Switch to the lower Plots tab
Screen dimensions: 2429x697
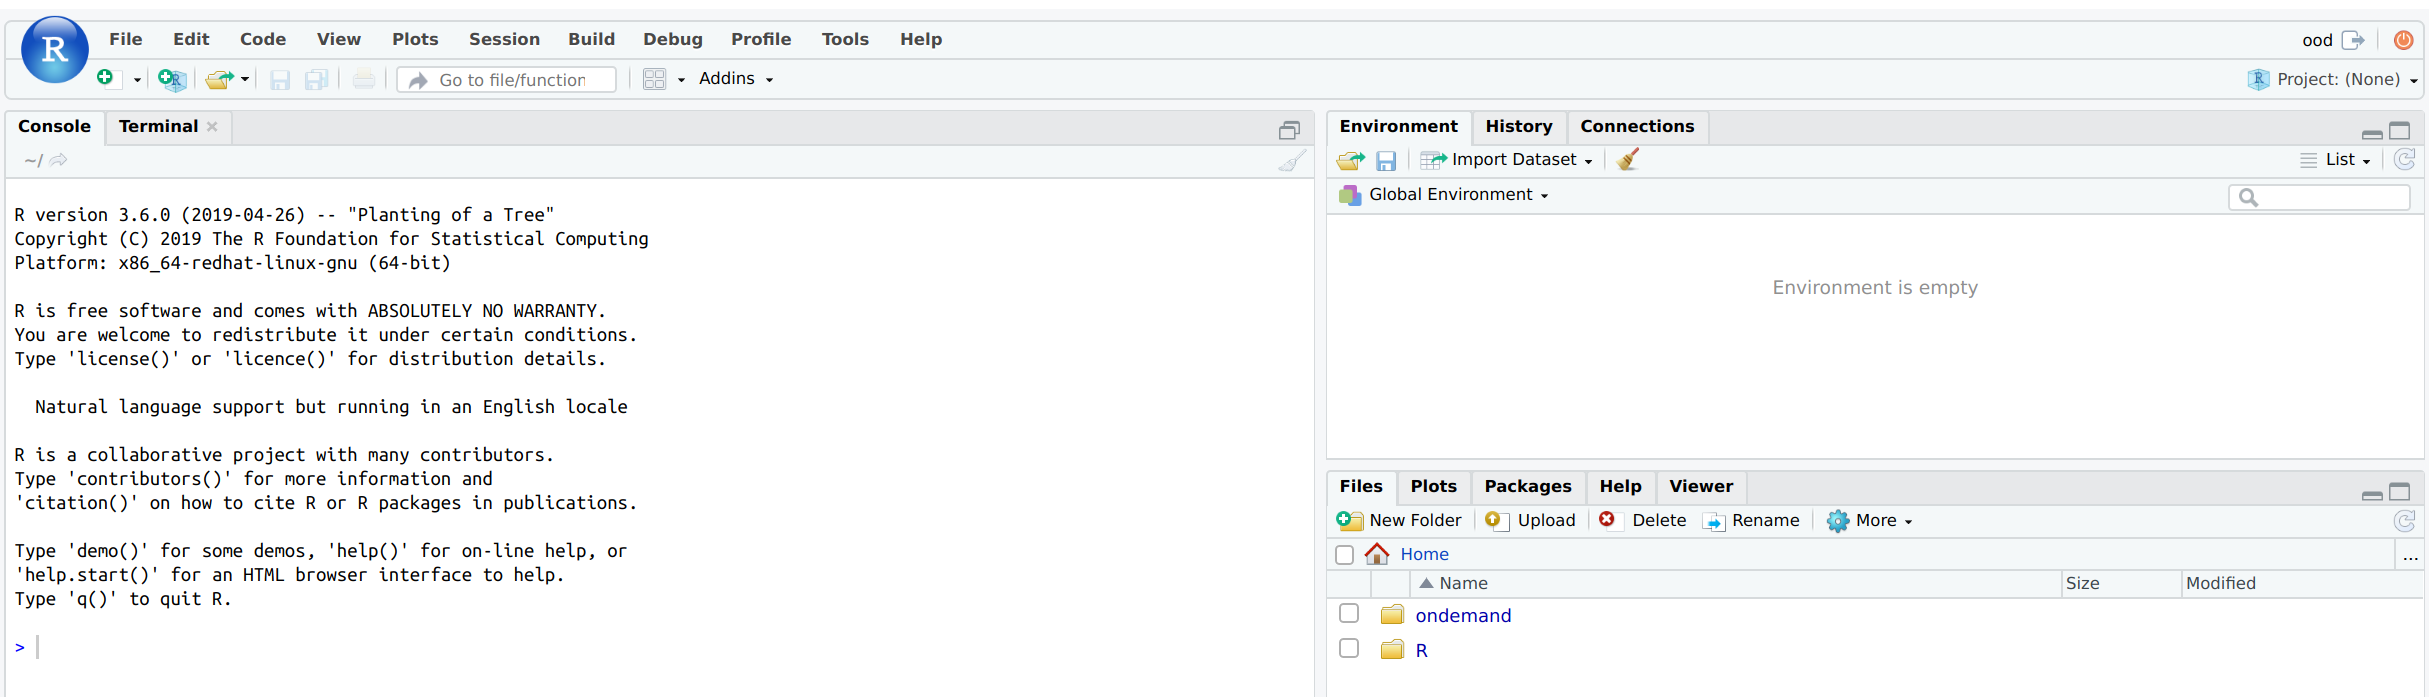(x=1433, y=486)
